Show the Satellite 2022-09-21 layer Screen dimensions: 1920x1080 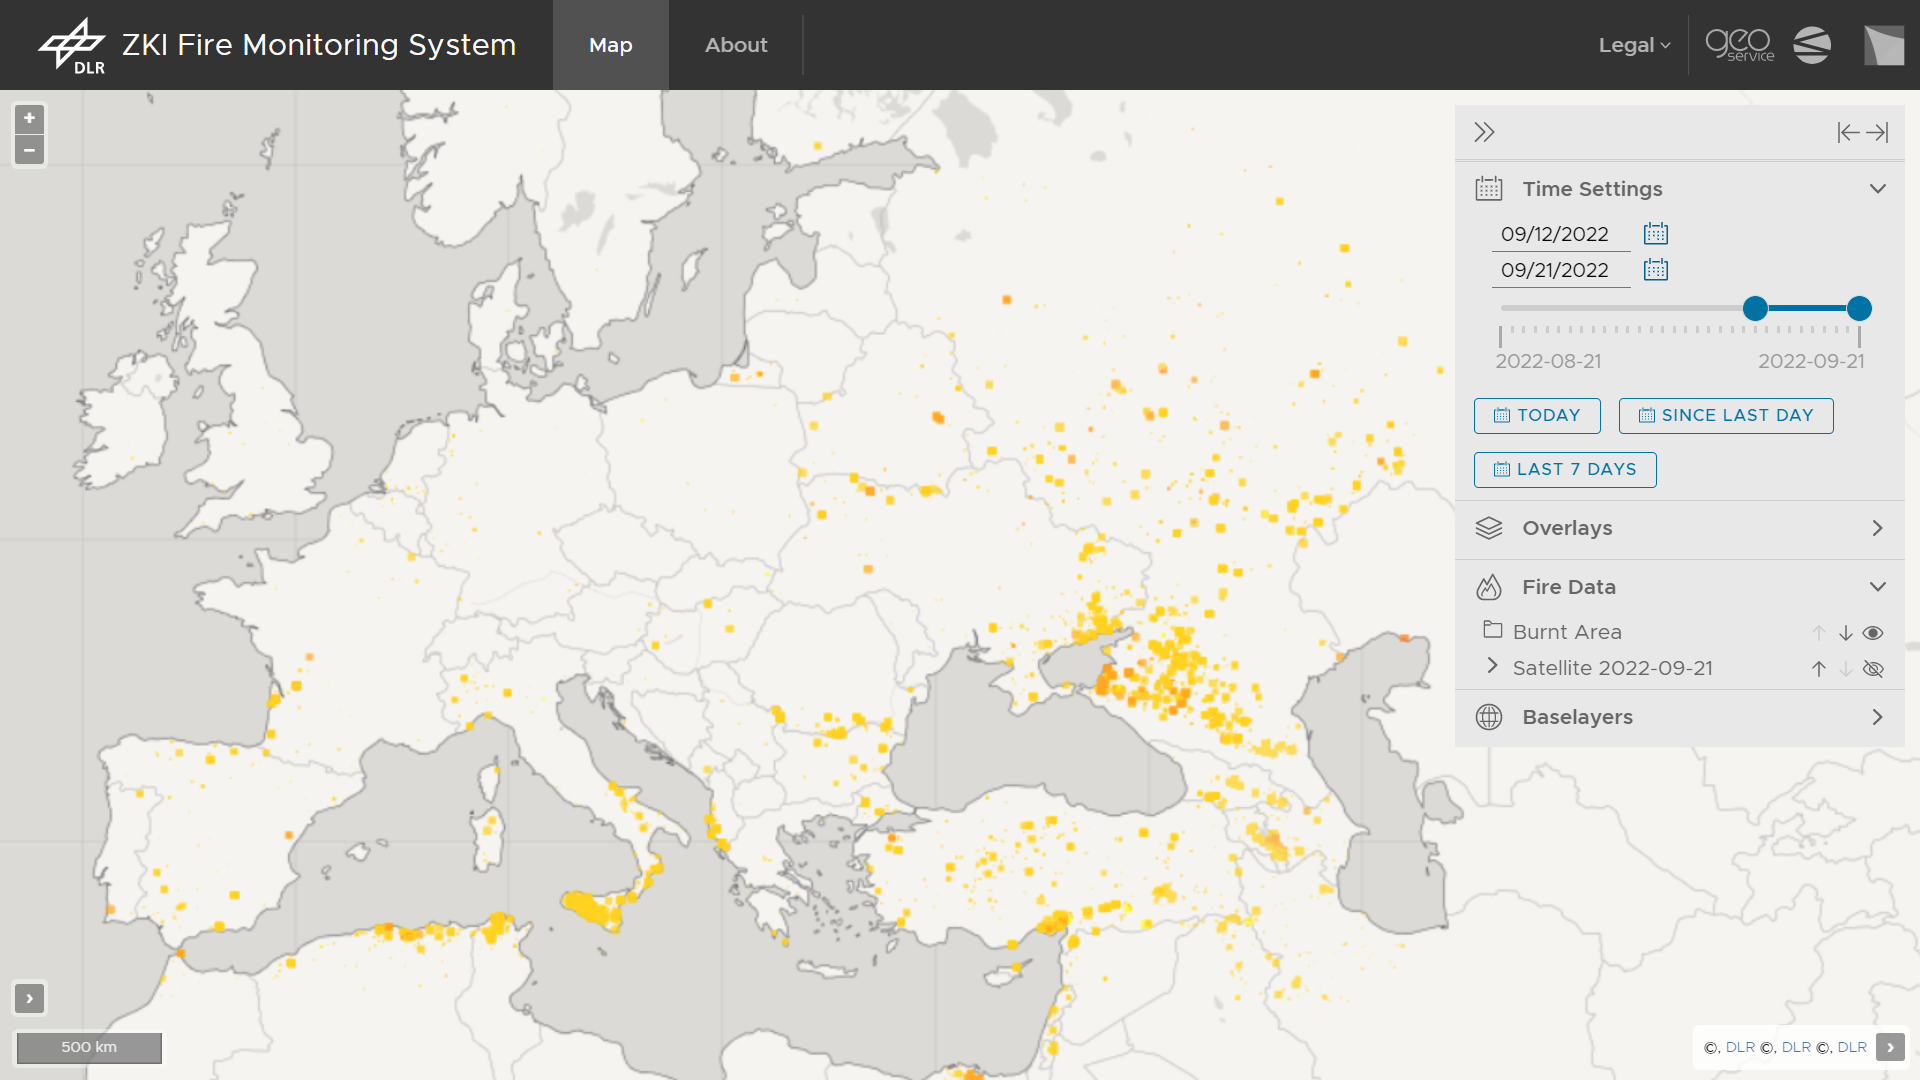[x=1873, y=669]
